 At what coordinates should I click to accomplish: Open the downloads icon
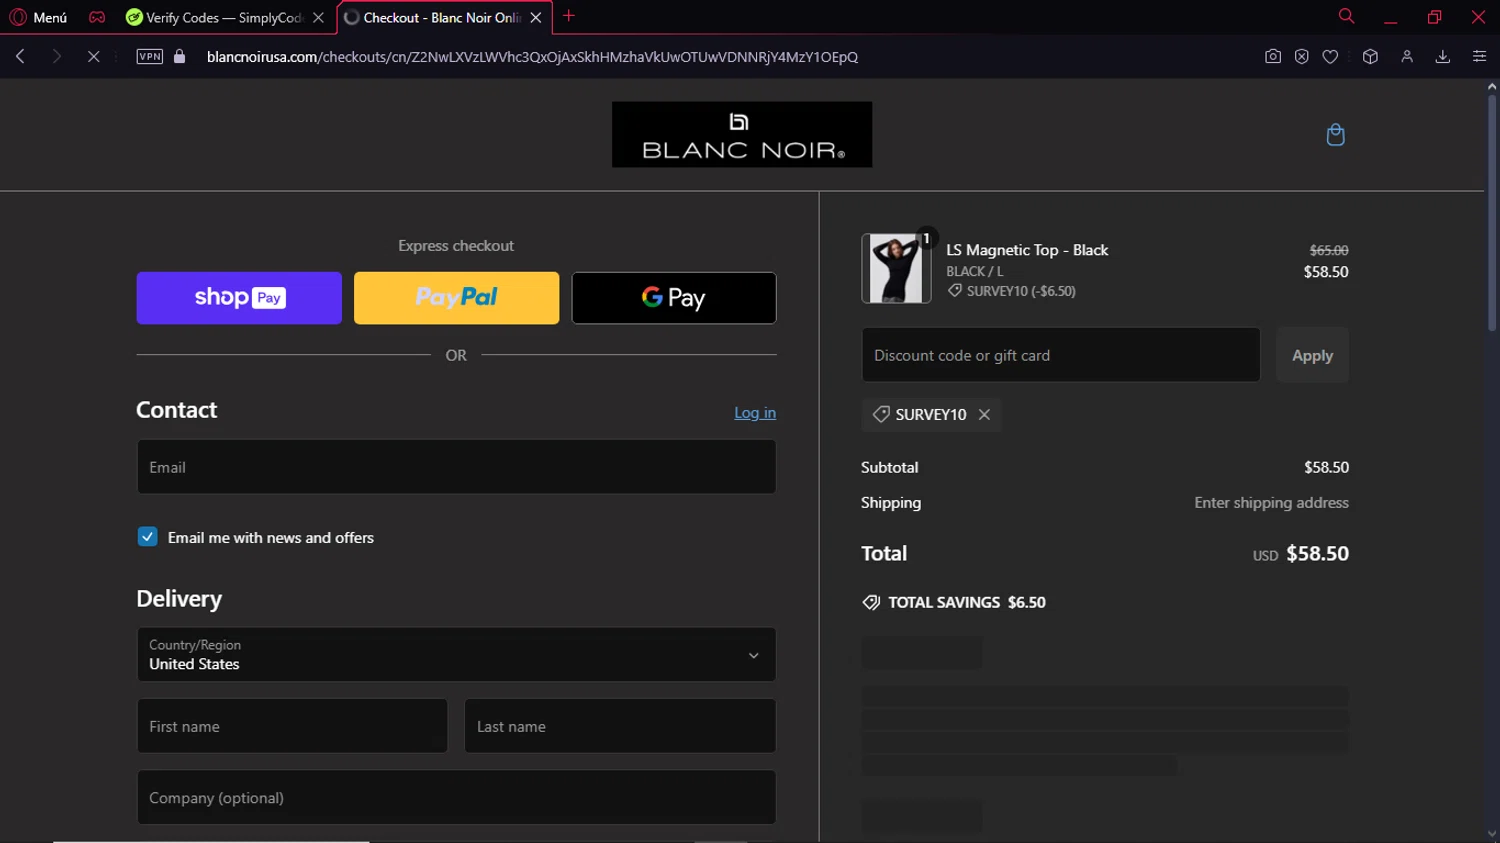click(1443, 57)
